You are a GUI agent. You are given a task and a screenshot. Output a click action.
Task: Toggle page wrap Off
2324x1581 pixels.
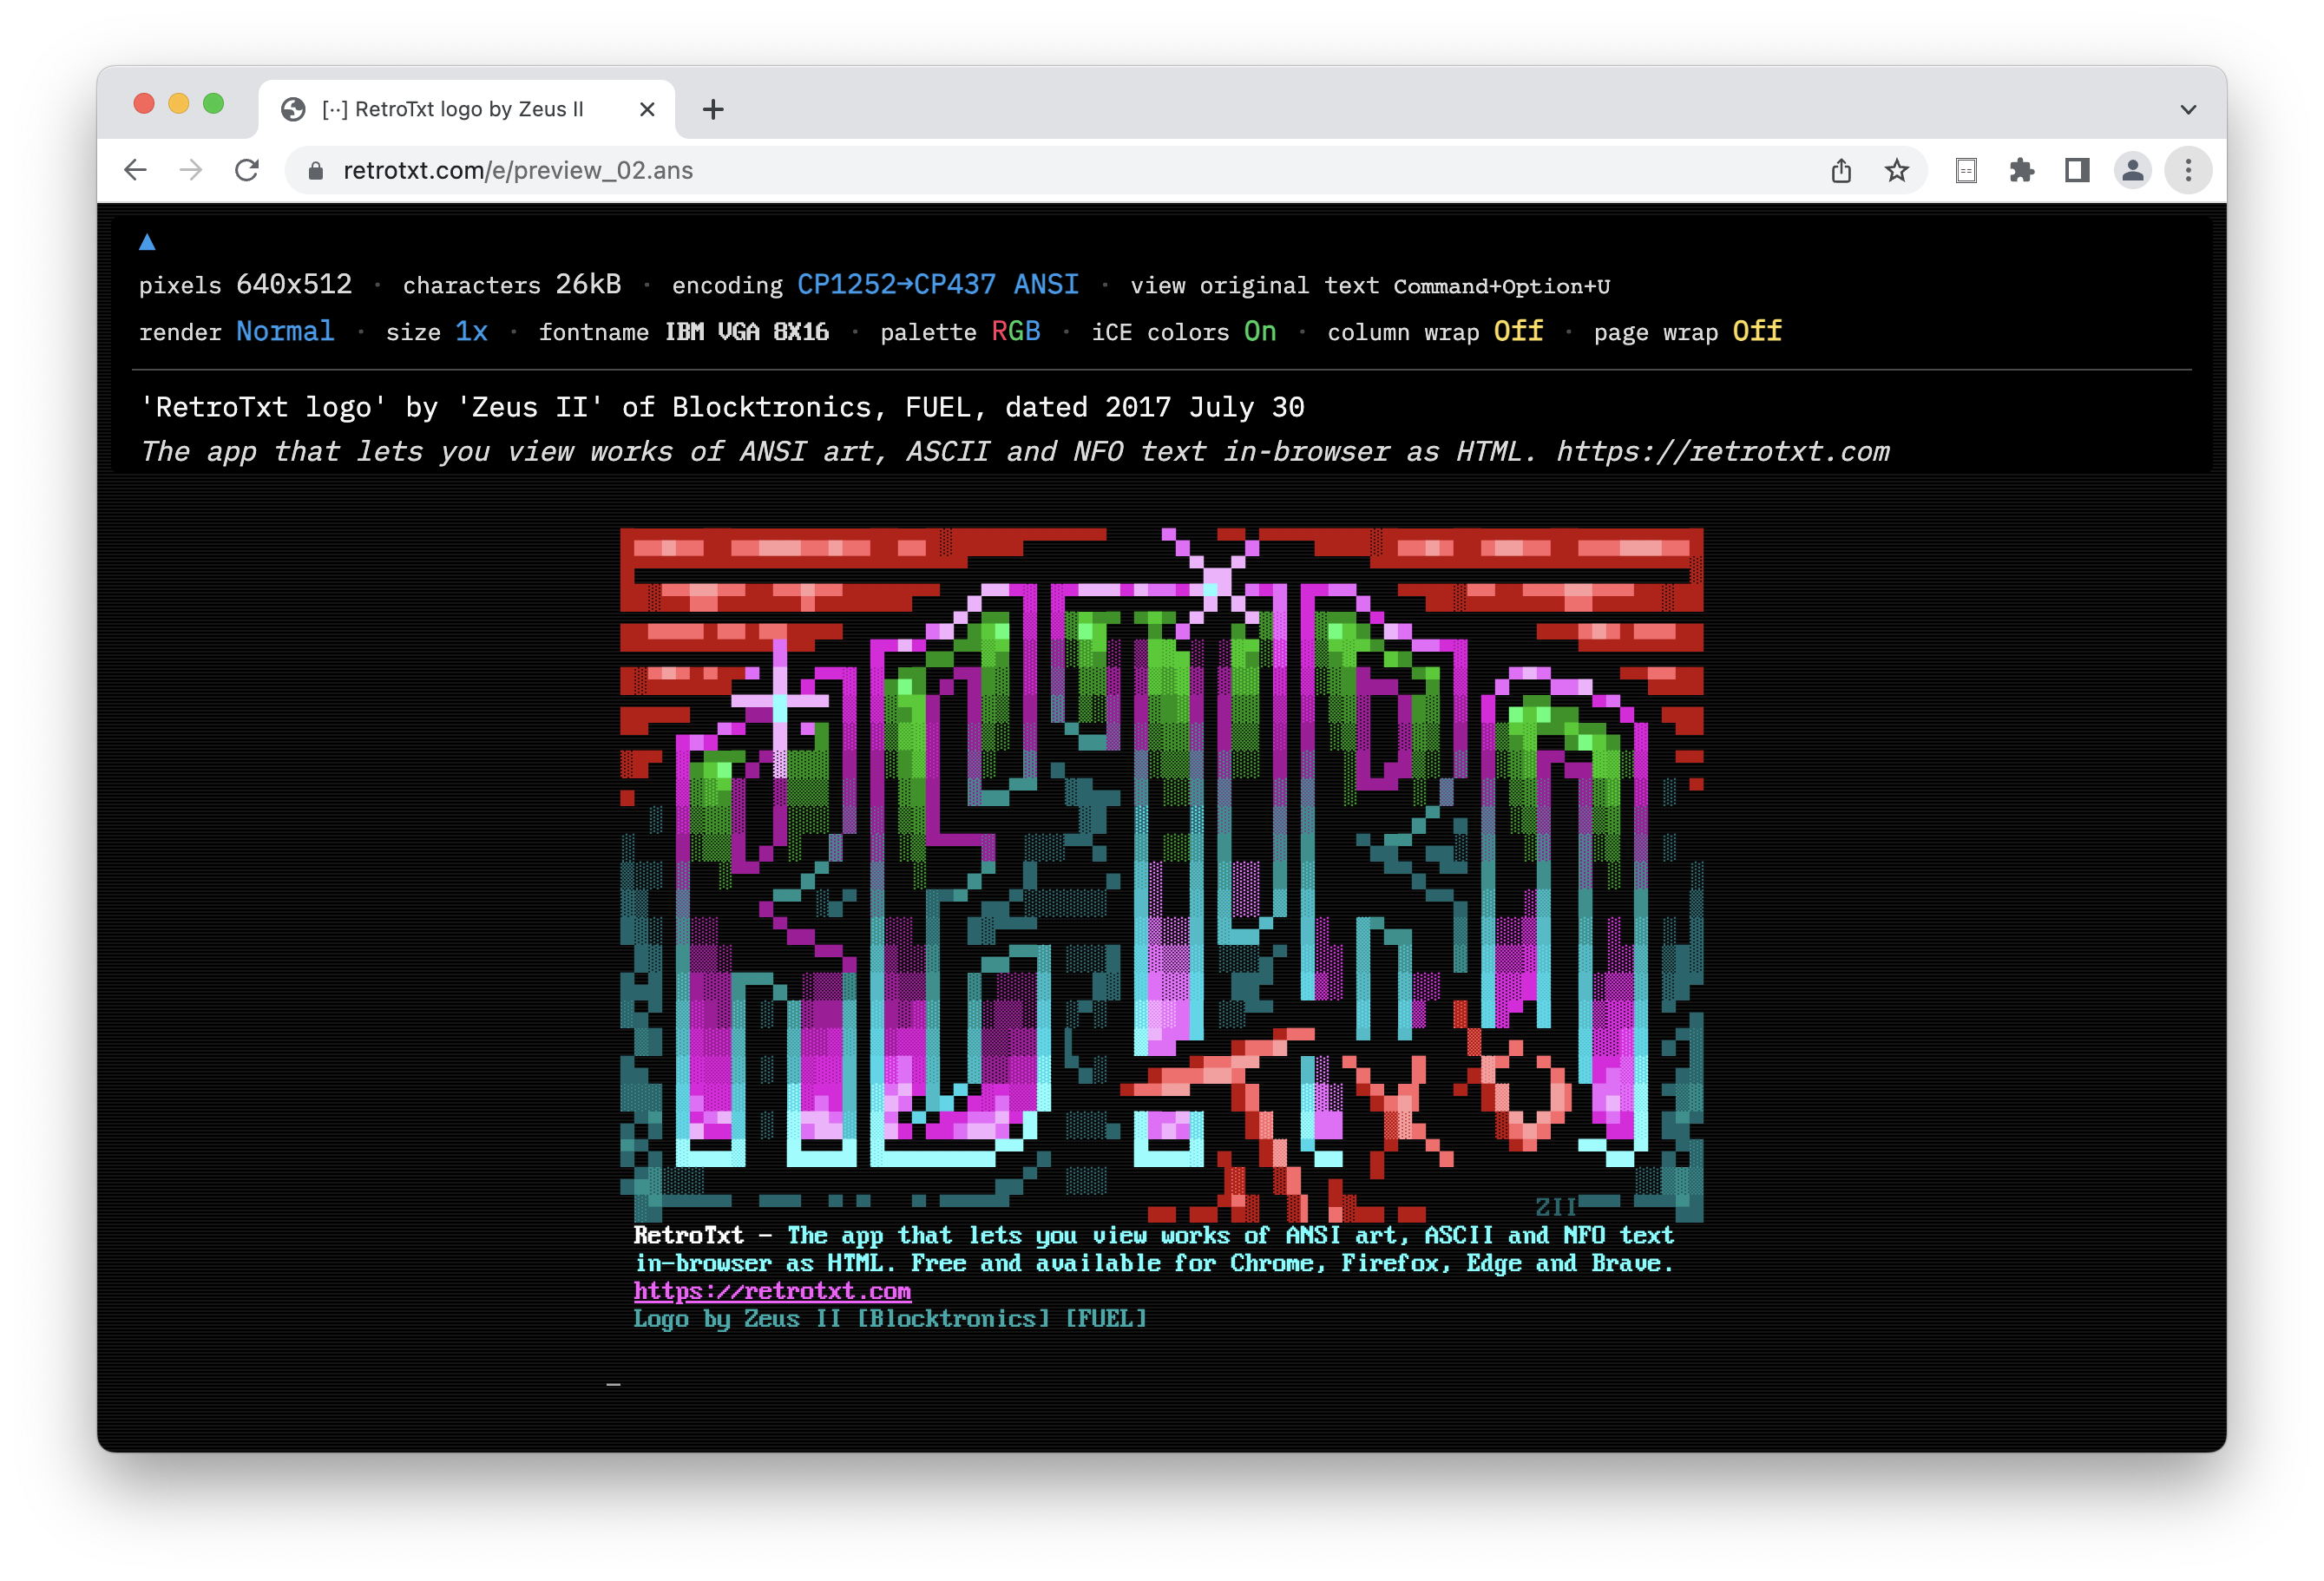(x=1757, y=331)
